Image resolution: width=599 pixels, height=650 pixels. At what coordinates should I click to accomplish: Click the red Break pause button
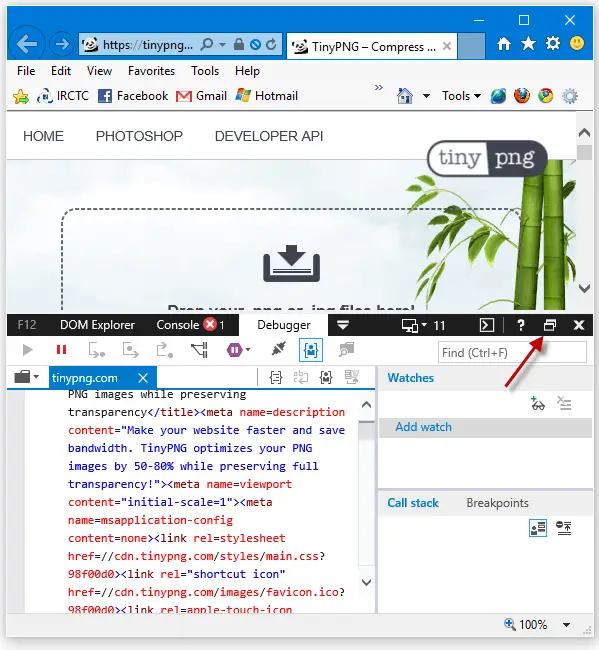pyautogui.click(x=61, y=350)
